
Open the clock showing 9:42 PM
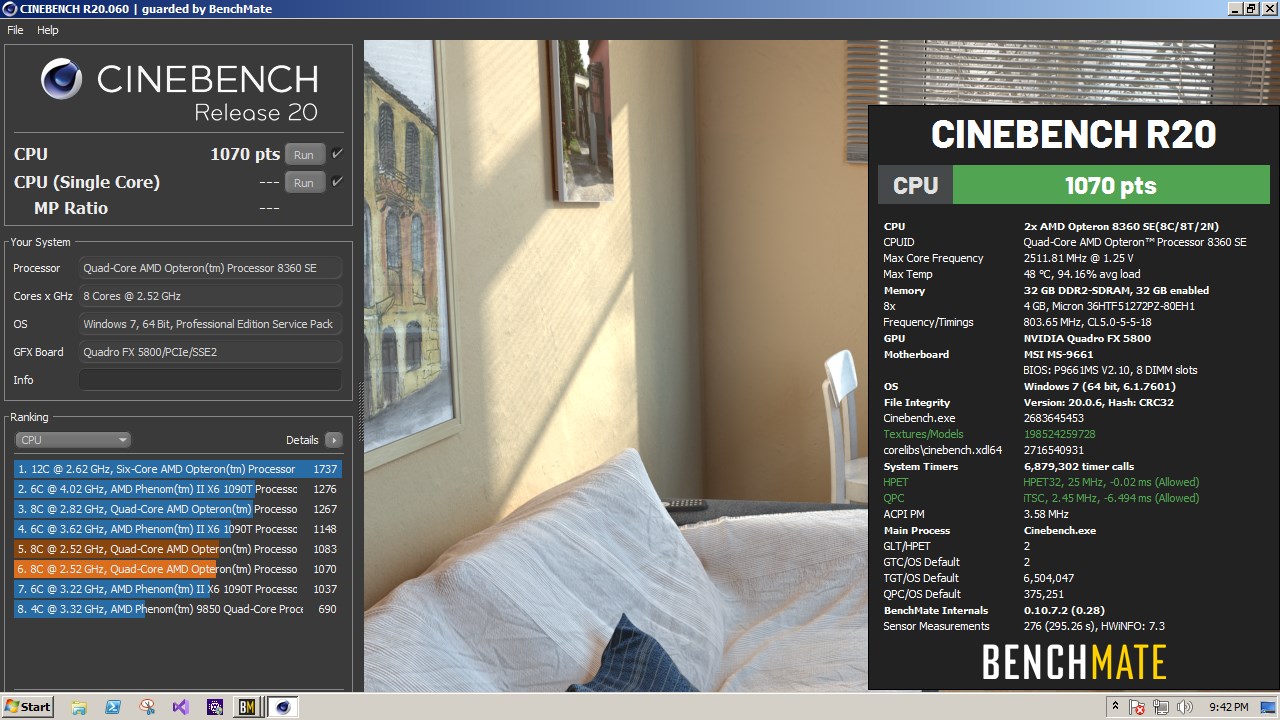1228,707
